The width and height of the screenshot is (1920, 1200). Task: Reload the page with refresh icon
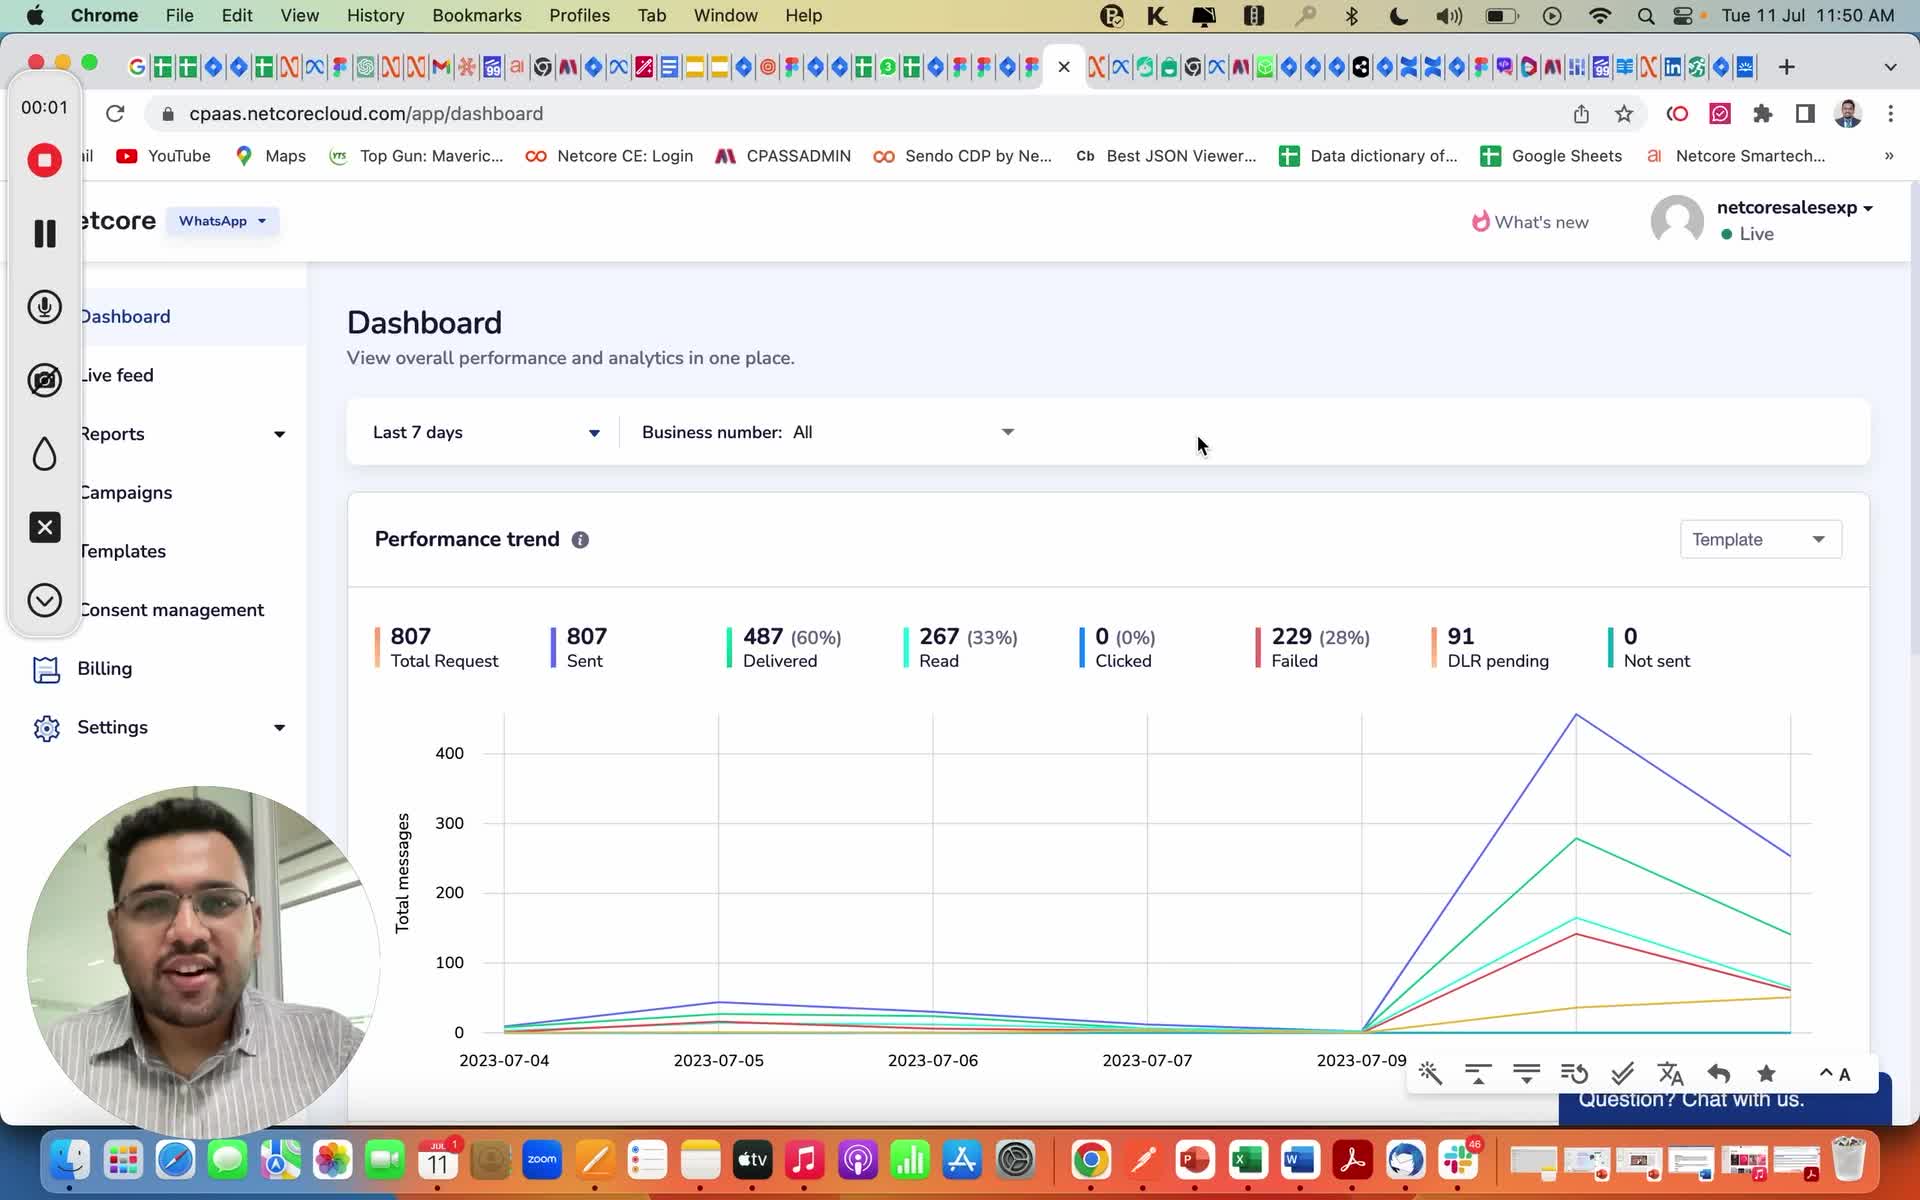tap(115, 114)
